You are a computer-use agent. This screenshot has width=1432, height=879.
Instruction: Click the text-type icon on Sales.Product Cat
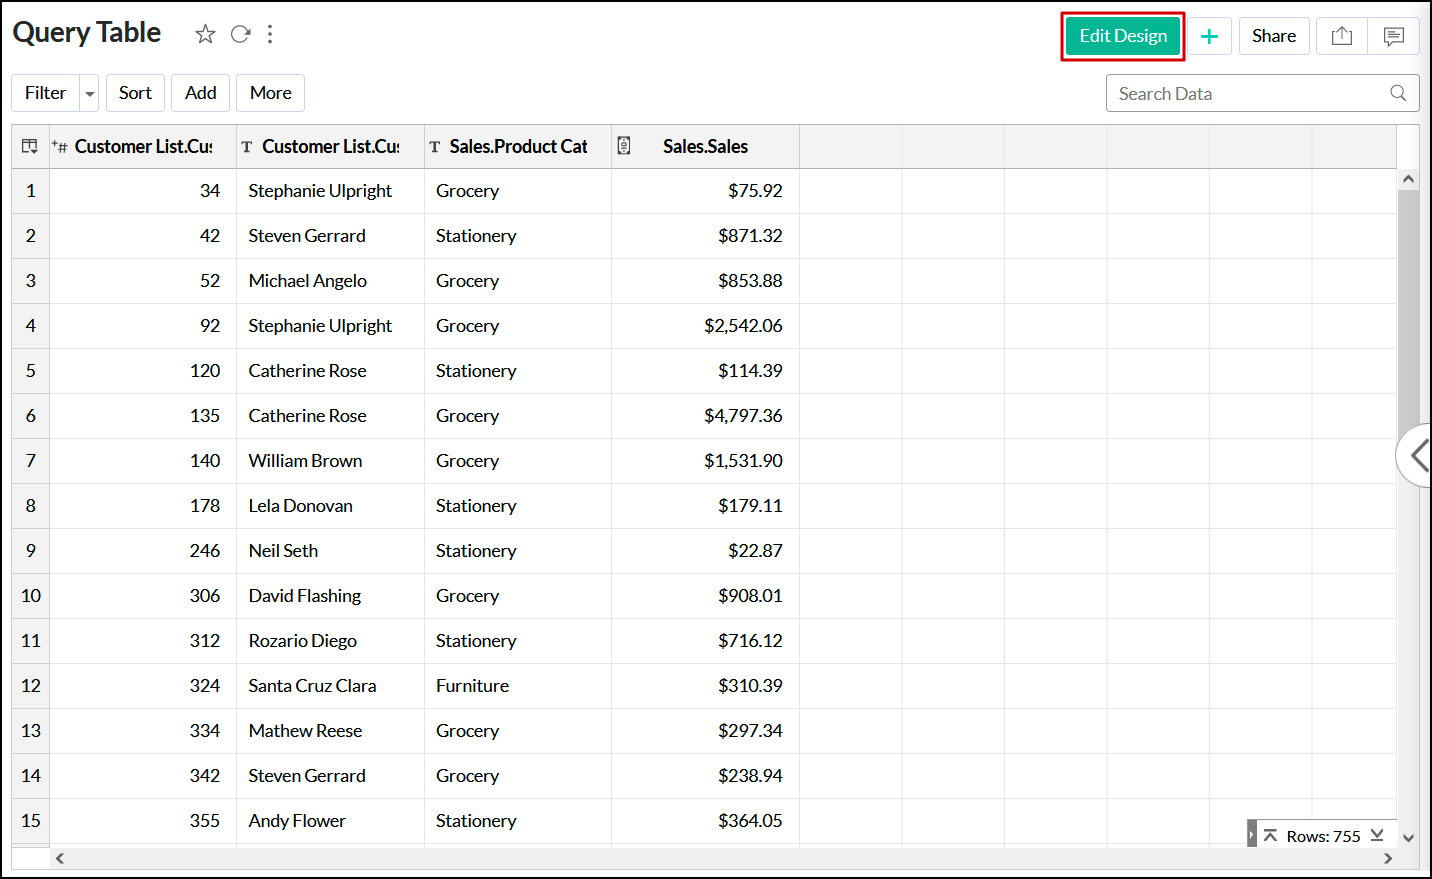[435, 146]
